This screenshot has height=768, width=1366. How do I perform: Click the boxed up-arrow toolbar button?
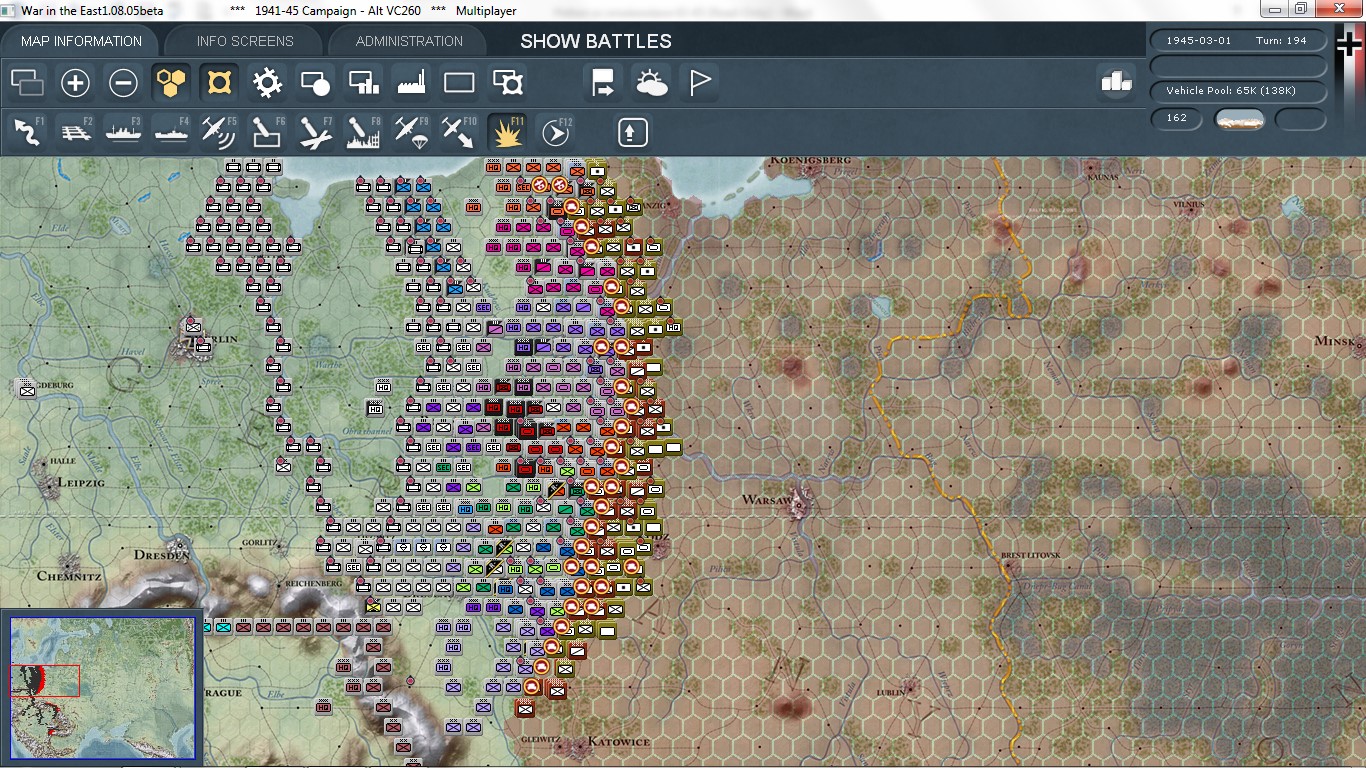[632, 132]
